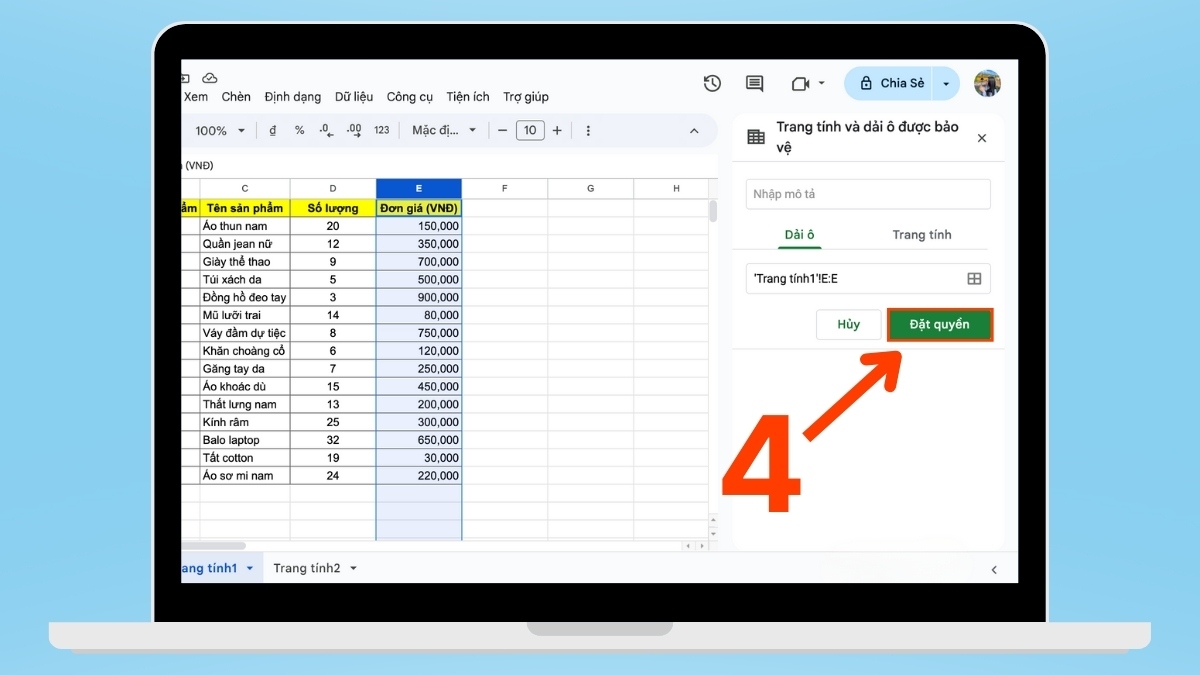This screenshot has height=675, width=1200.
Task: Open the Dữ liệu menu
Action: [354, 97]
